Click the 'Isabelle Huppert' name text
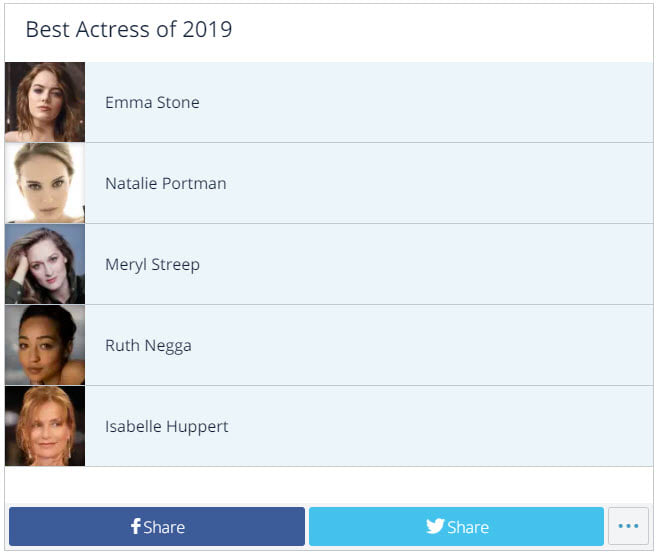657x552 pixels. [167, 427]
